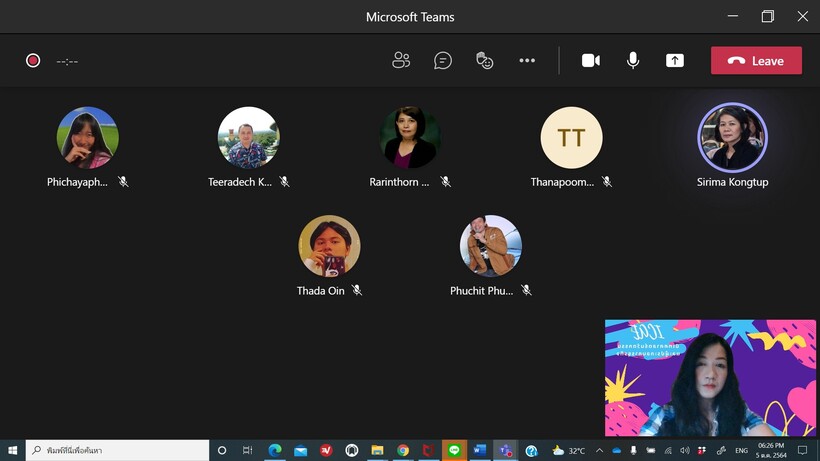The height and width of the screenshot is (461, 820).
Task: Open the participants panel
Action: pyautogui.click(x=401, y=60)
